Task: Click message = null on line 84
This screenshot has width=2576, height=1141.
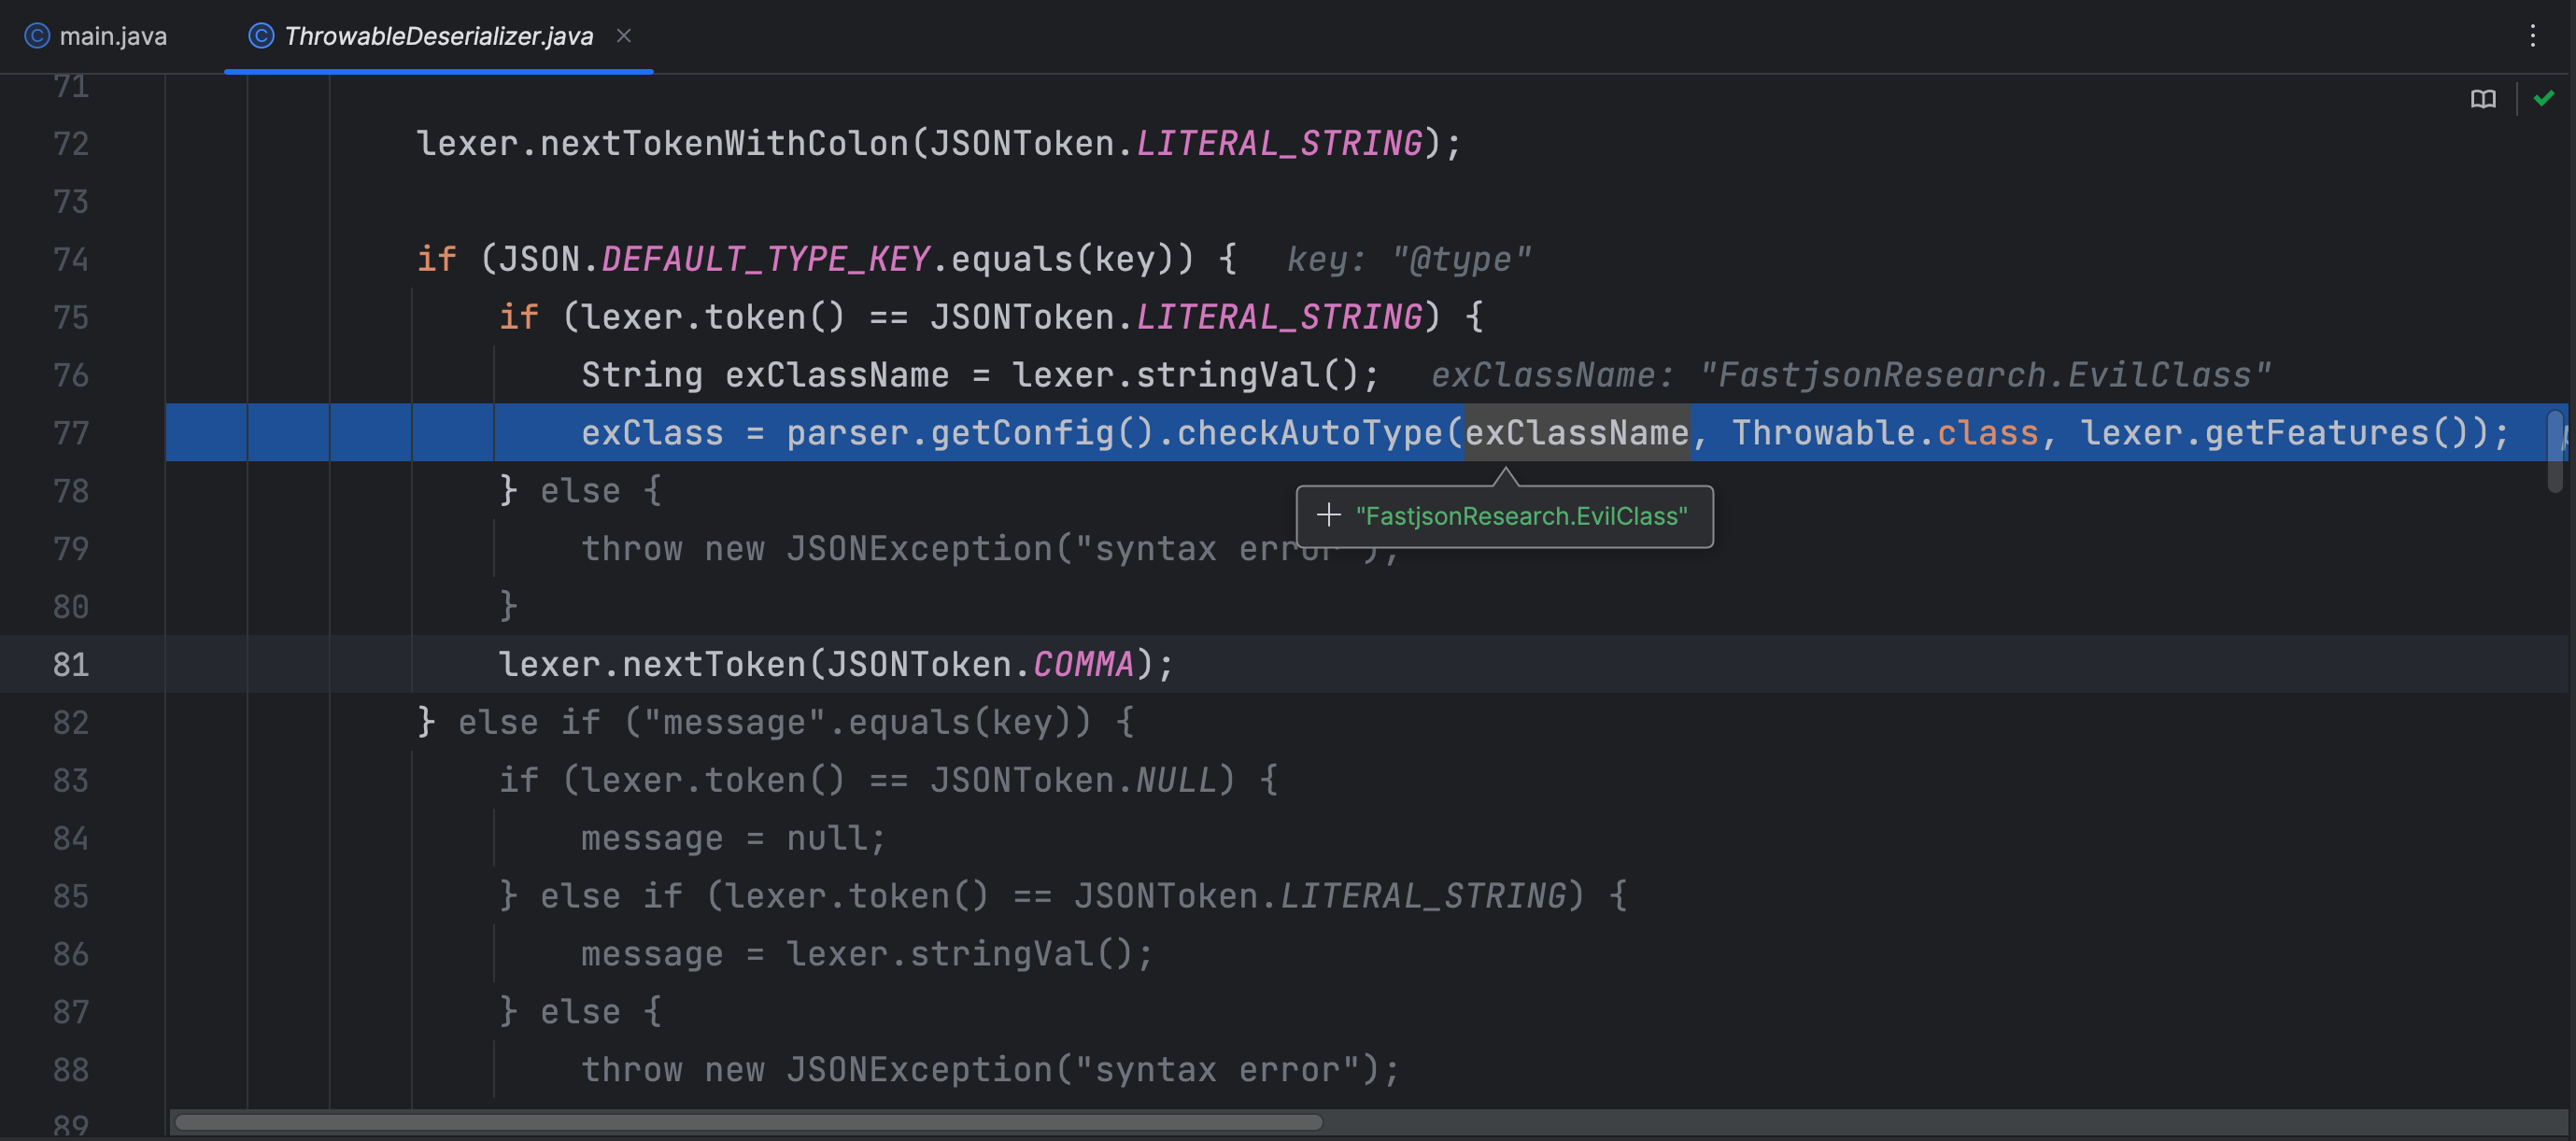Action: click(x=723, y=838)
